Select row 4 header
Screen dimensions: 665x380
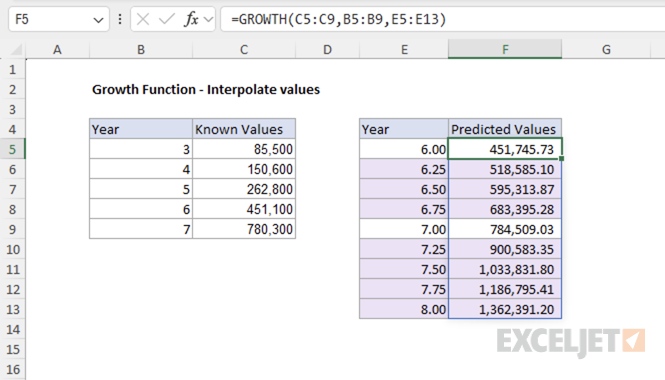[x=12, y=129]
